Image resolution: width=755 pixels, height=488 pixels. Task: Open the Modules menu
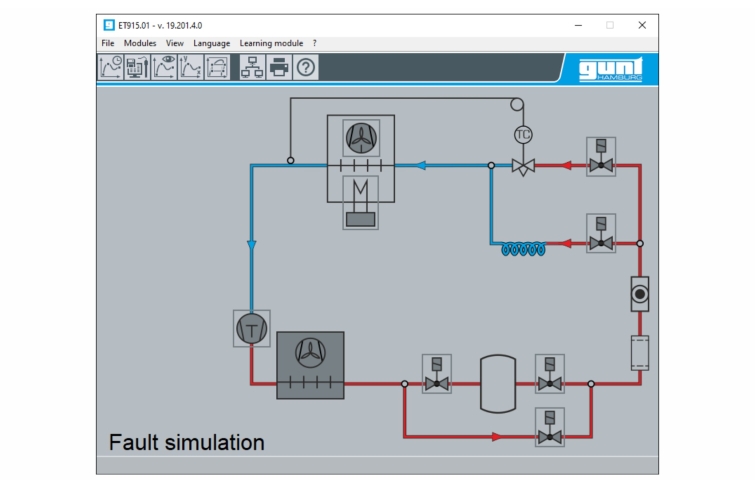coord(140,43)
